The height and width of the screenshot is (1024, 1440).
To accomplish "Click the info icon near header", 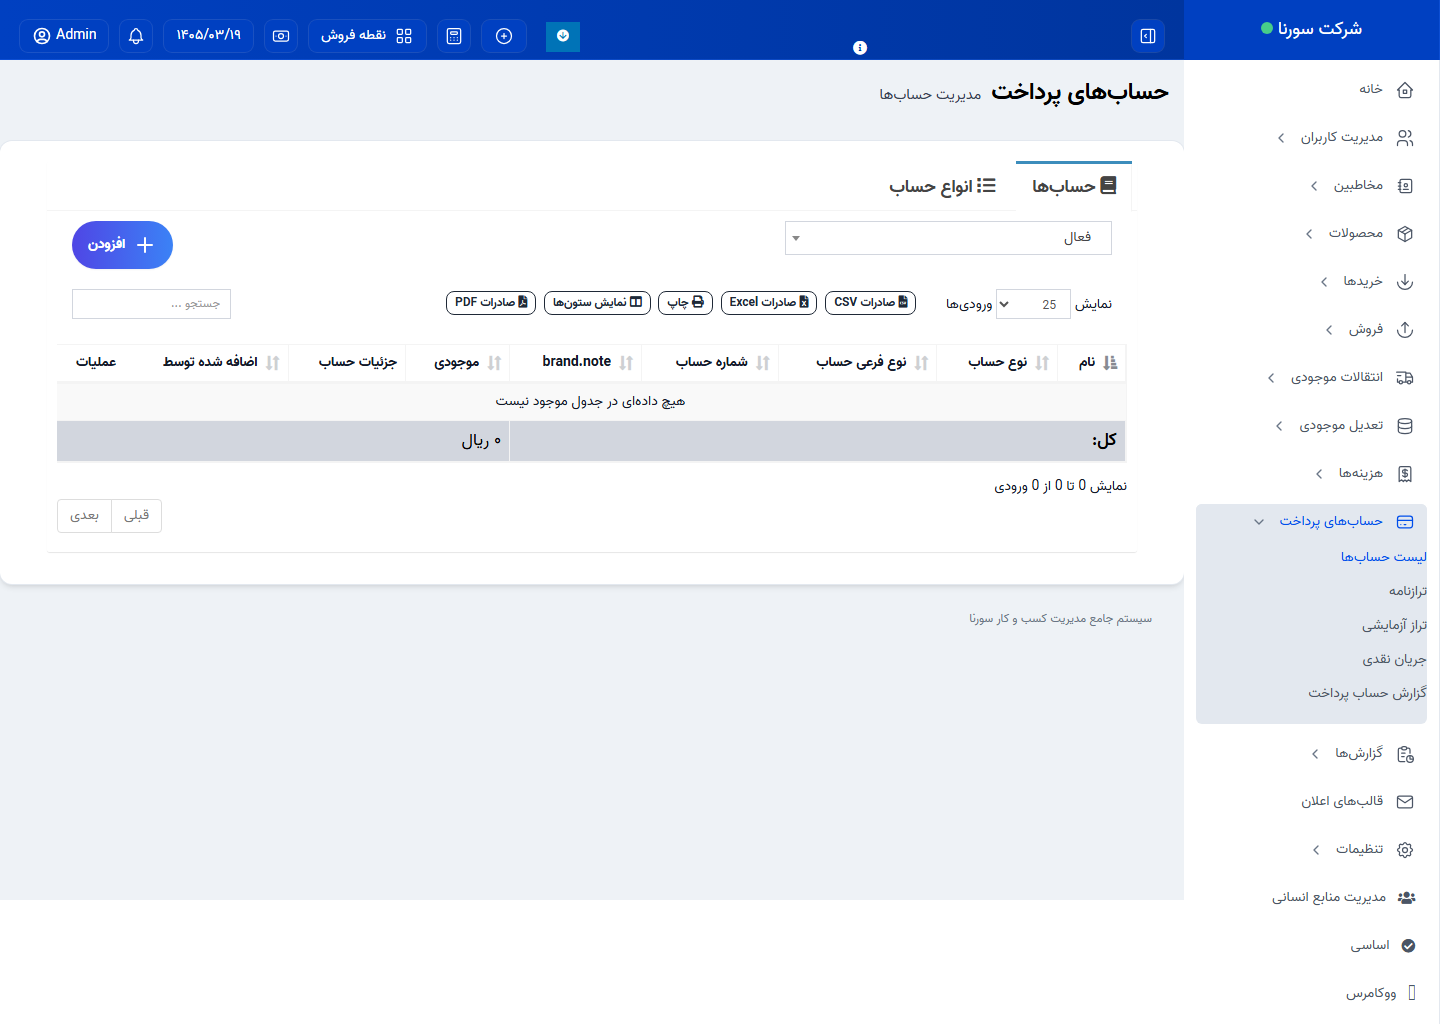I will tap(860, 47).
